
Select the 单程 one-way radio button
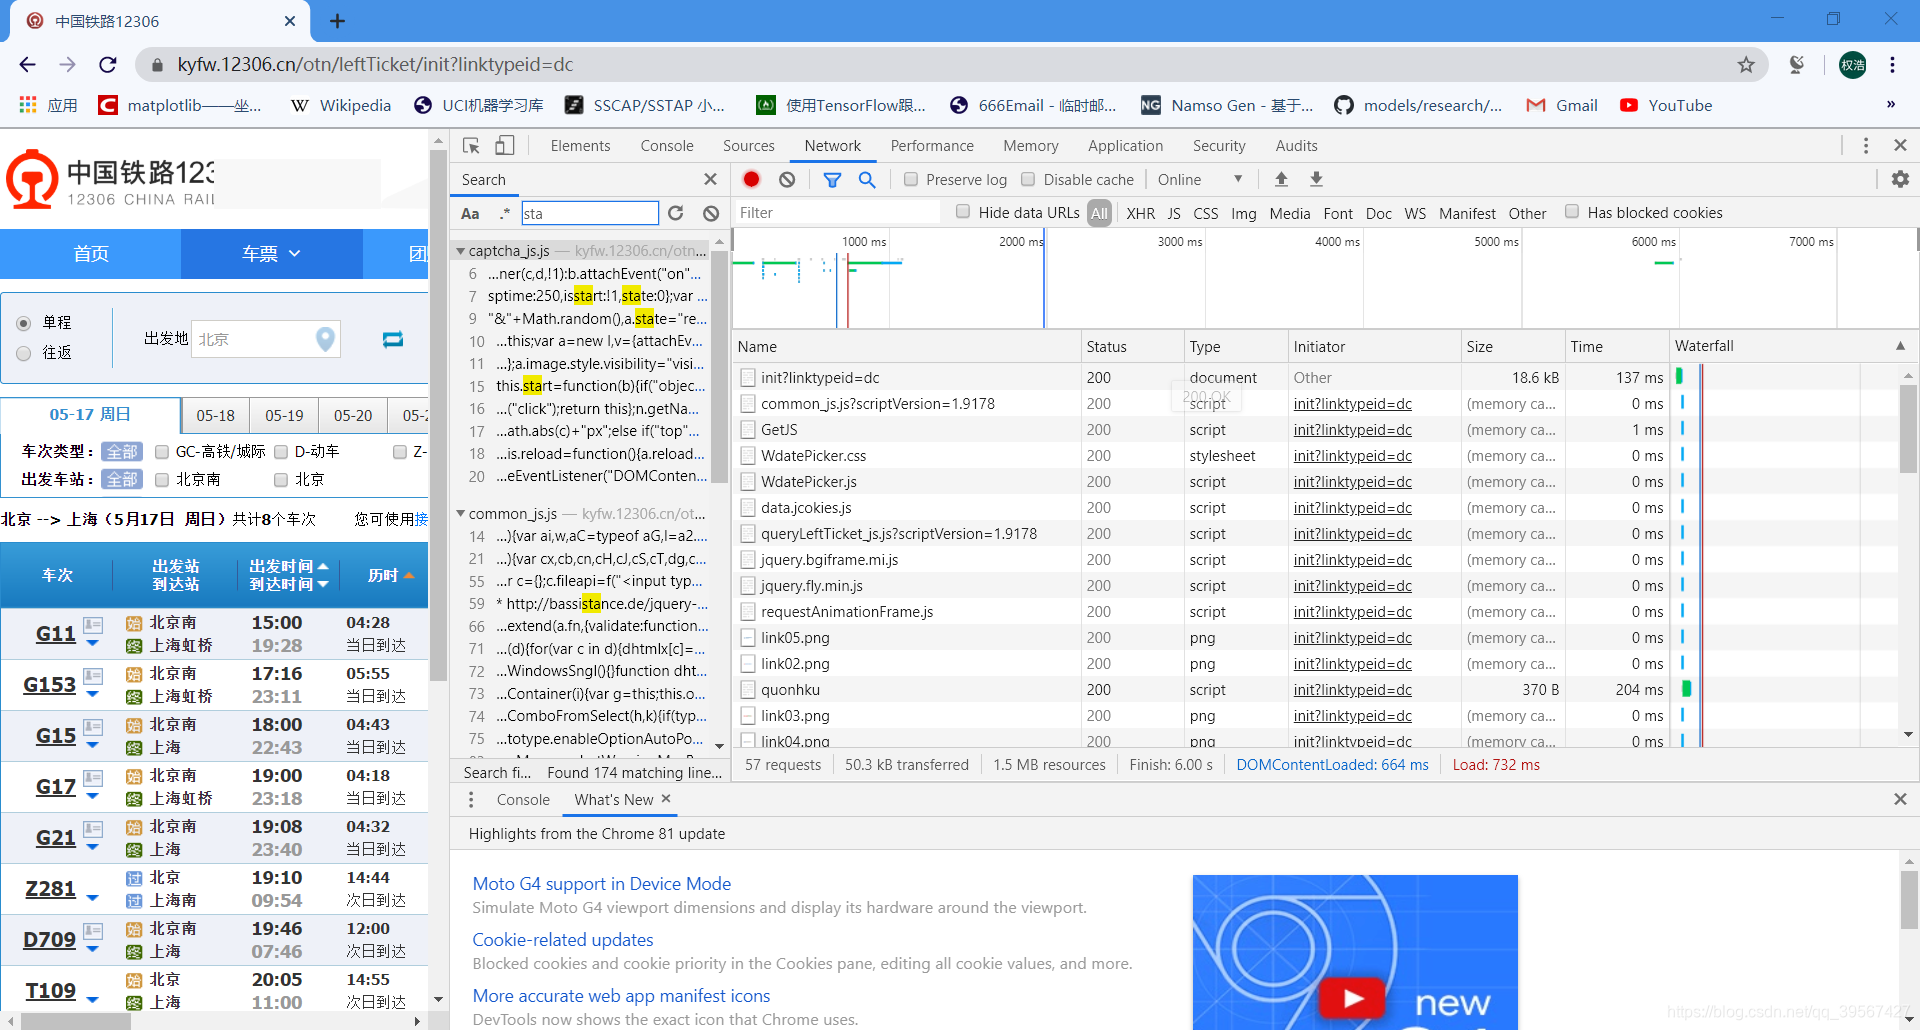[x=24, y=323]
